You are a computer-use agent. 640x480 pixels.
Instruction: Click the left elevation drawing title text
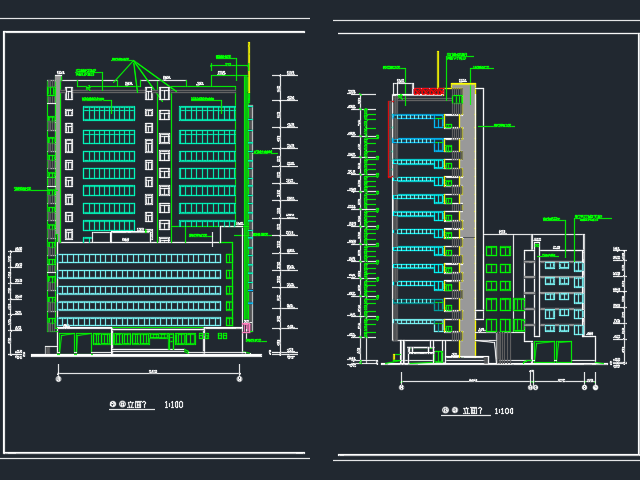click(128, 405)
